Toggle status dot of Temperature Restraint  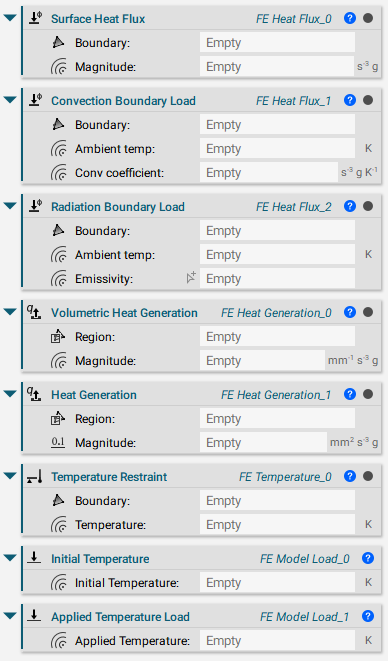pos(368,476)
